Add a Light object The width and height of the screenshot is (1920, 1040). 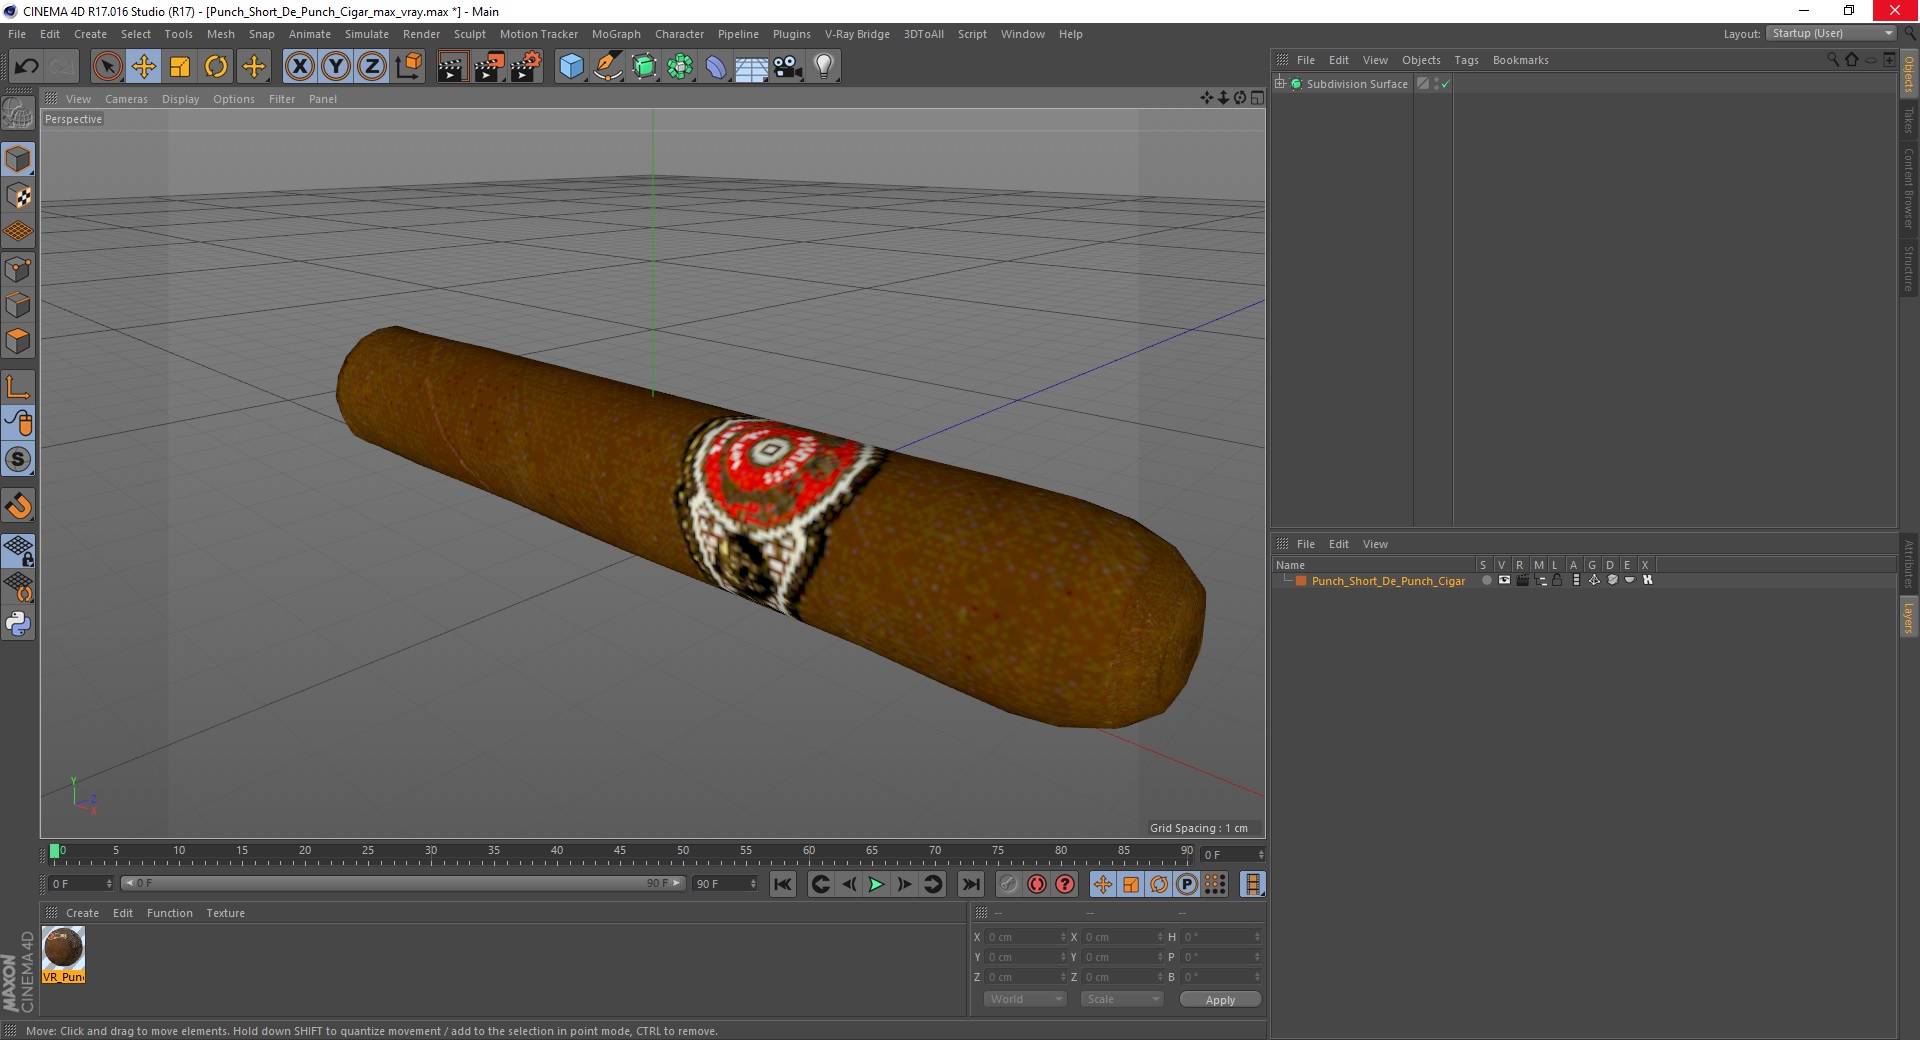[x=824, y=67]
